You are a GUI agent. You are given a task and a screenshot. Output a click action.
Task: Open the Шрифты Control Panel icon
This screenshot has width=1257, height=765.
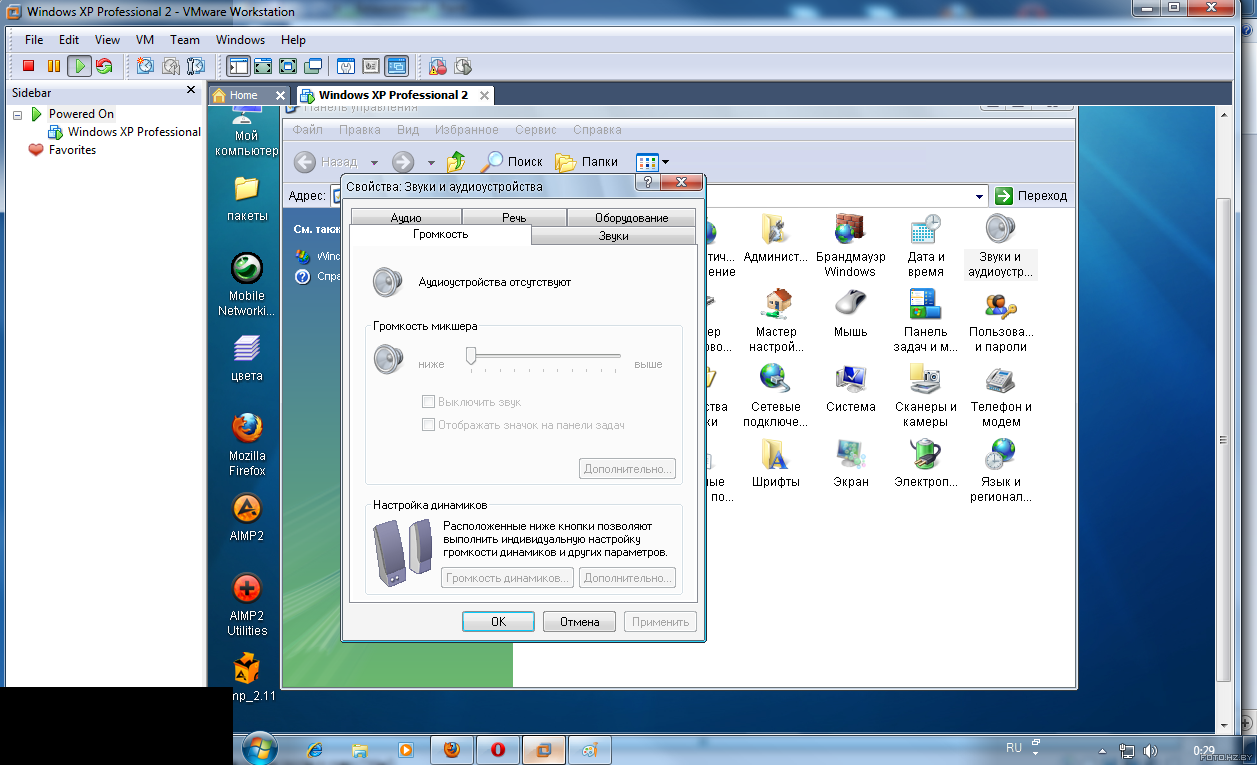[776, 463]
